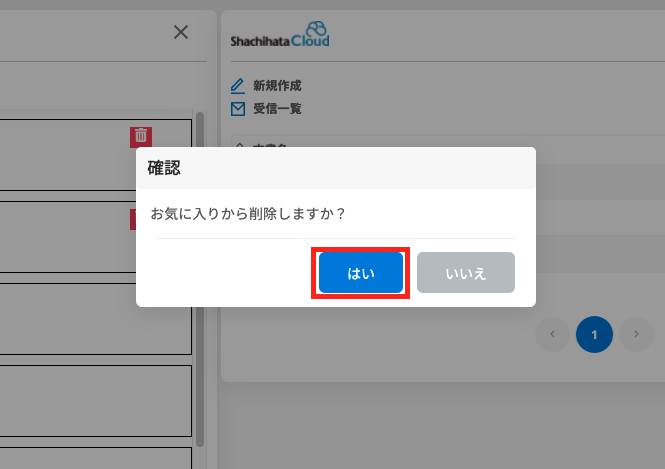Select the fourth favorites list box
665x469 pixels.
point(95,401)
